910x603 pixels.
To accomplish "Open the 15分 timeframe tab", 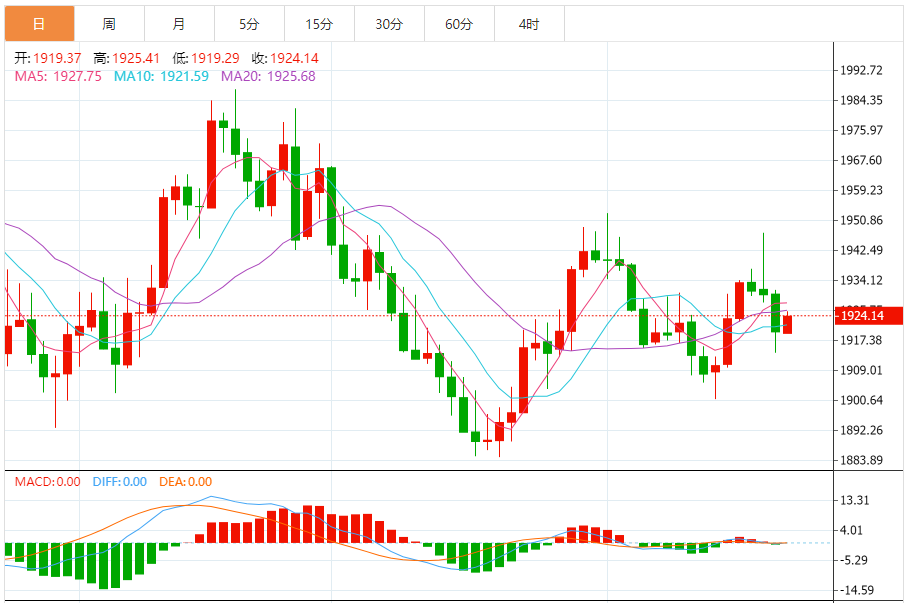I will tap(319, 24).
